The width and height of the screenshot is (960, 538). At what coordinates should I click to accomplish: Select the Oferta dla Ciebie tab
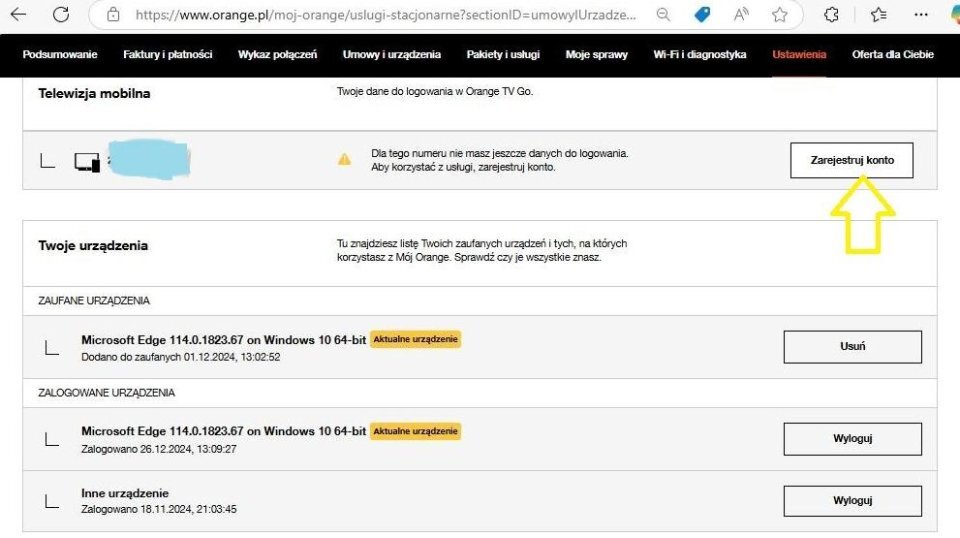[893, 54]
